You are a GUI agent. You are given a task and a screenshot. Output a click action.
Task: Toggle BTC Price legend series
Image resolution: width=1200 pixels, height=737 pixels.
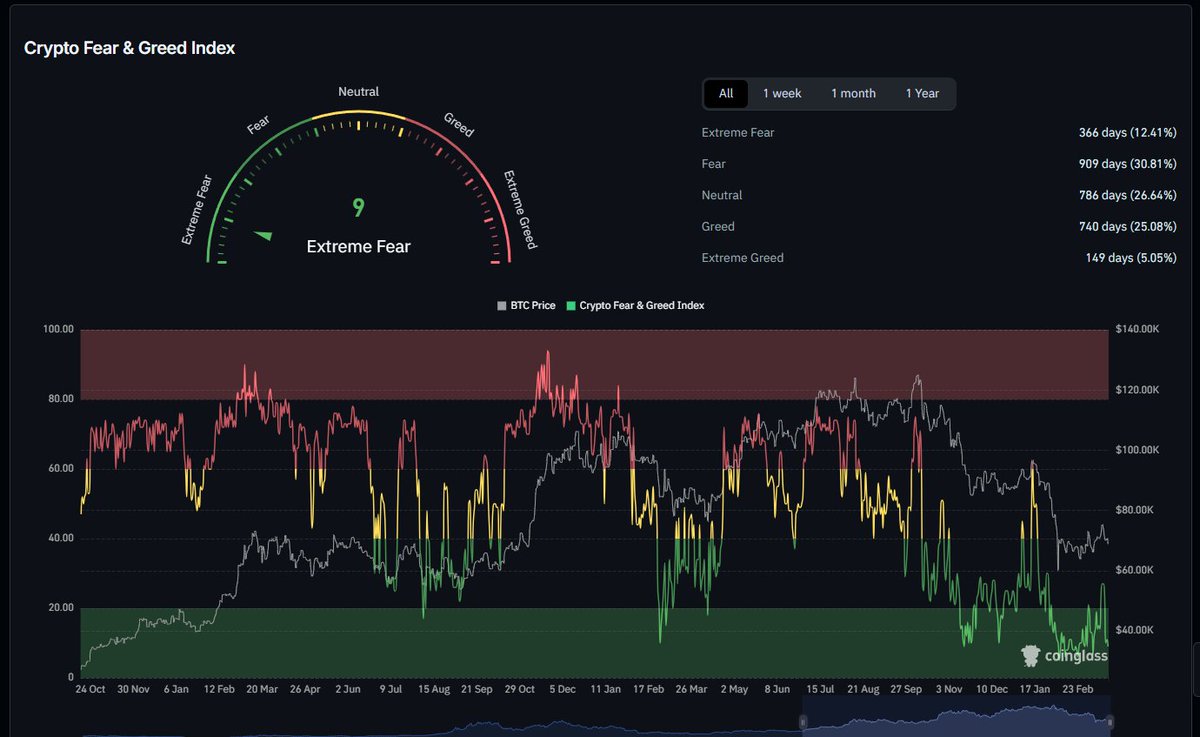click(x=526, y=305)
